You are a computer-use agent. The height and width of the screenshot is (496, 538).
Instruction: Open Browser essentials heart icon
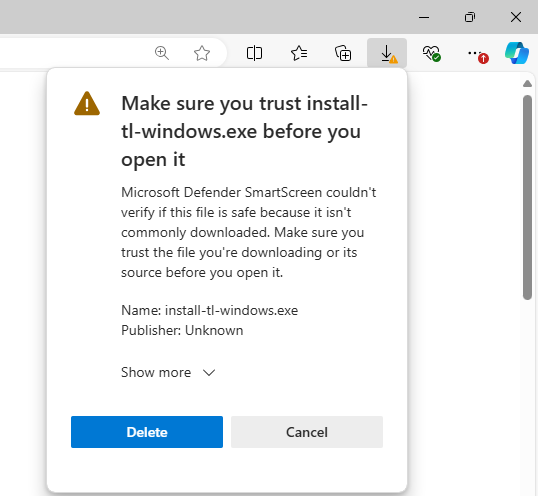431,53
